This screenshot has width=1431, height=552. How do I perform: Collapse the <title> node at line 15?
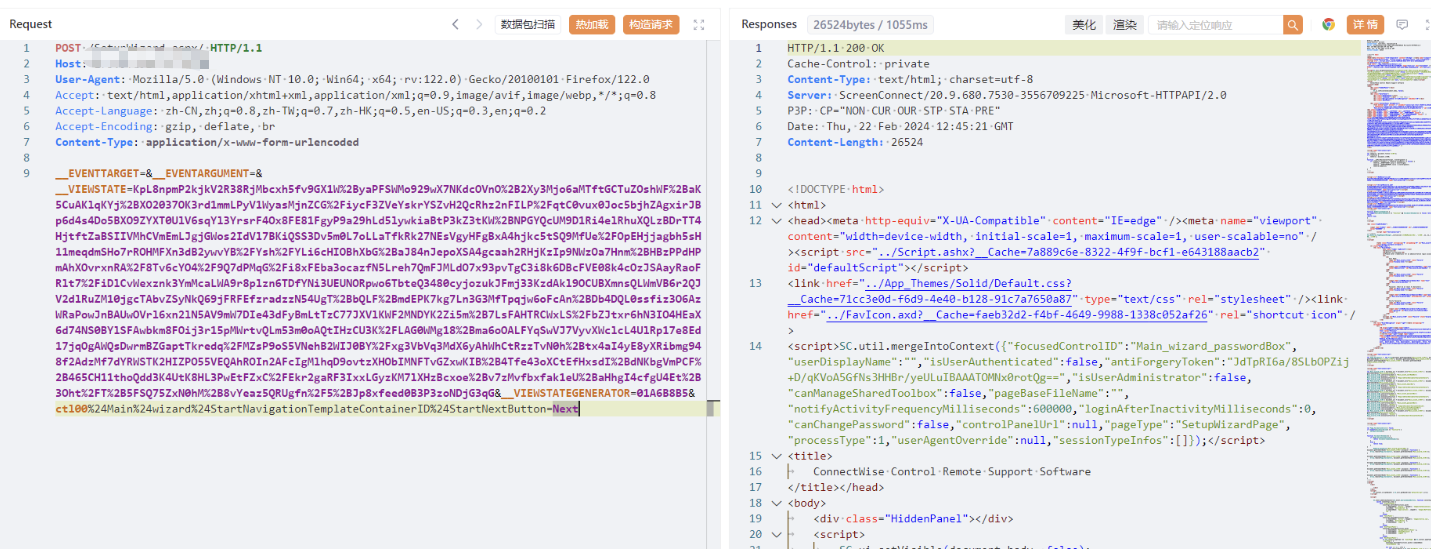777,456
